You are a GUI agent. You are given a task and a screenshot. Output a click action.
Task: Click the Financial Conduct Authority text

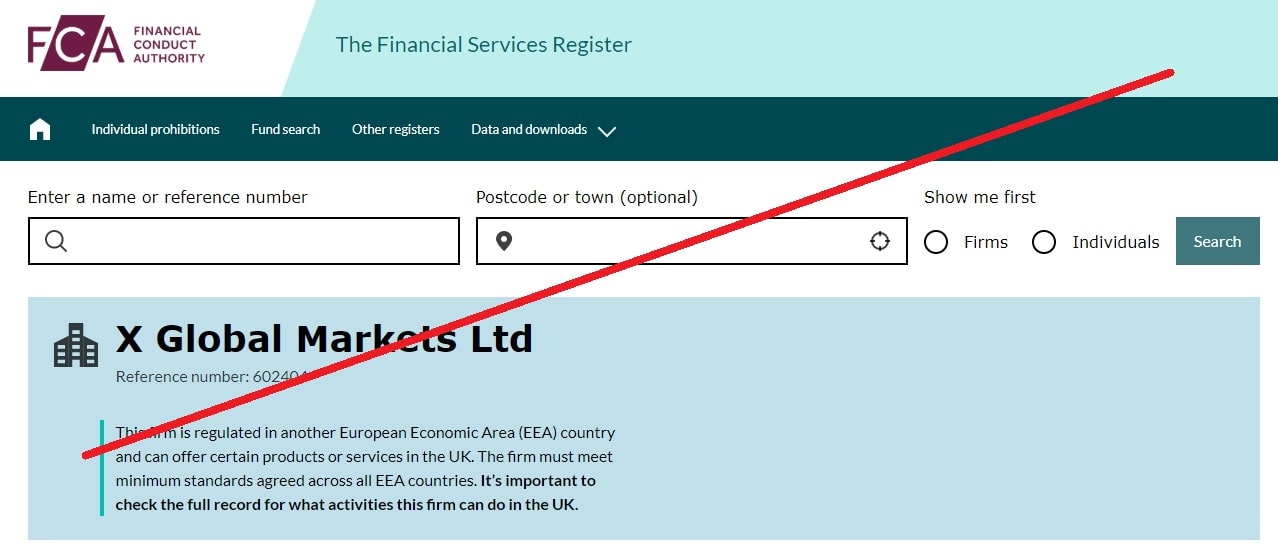(x=168, y=45)
